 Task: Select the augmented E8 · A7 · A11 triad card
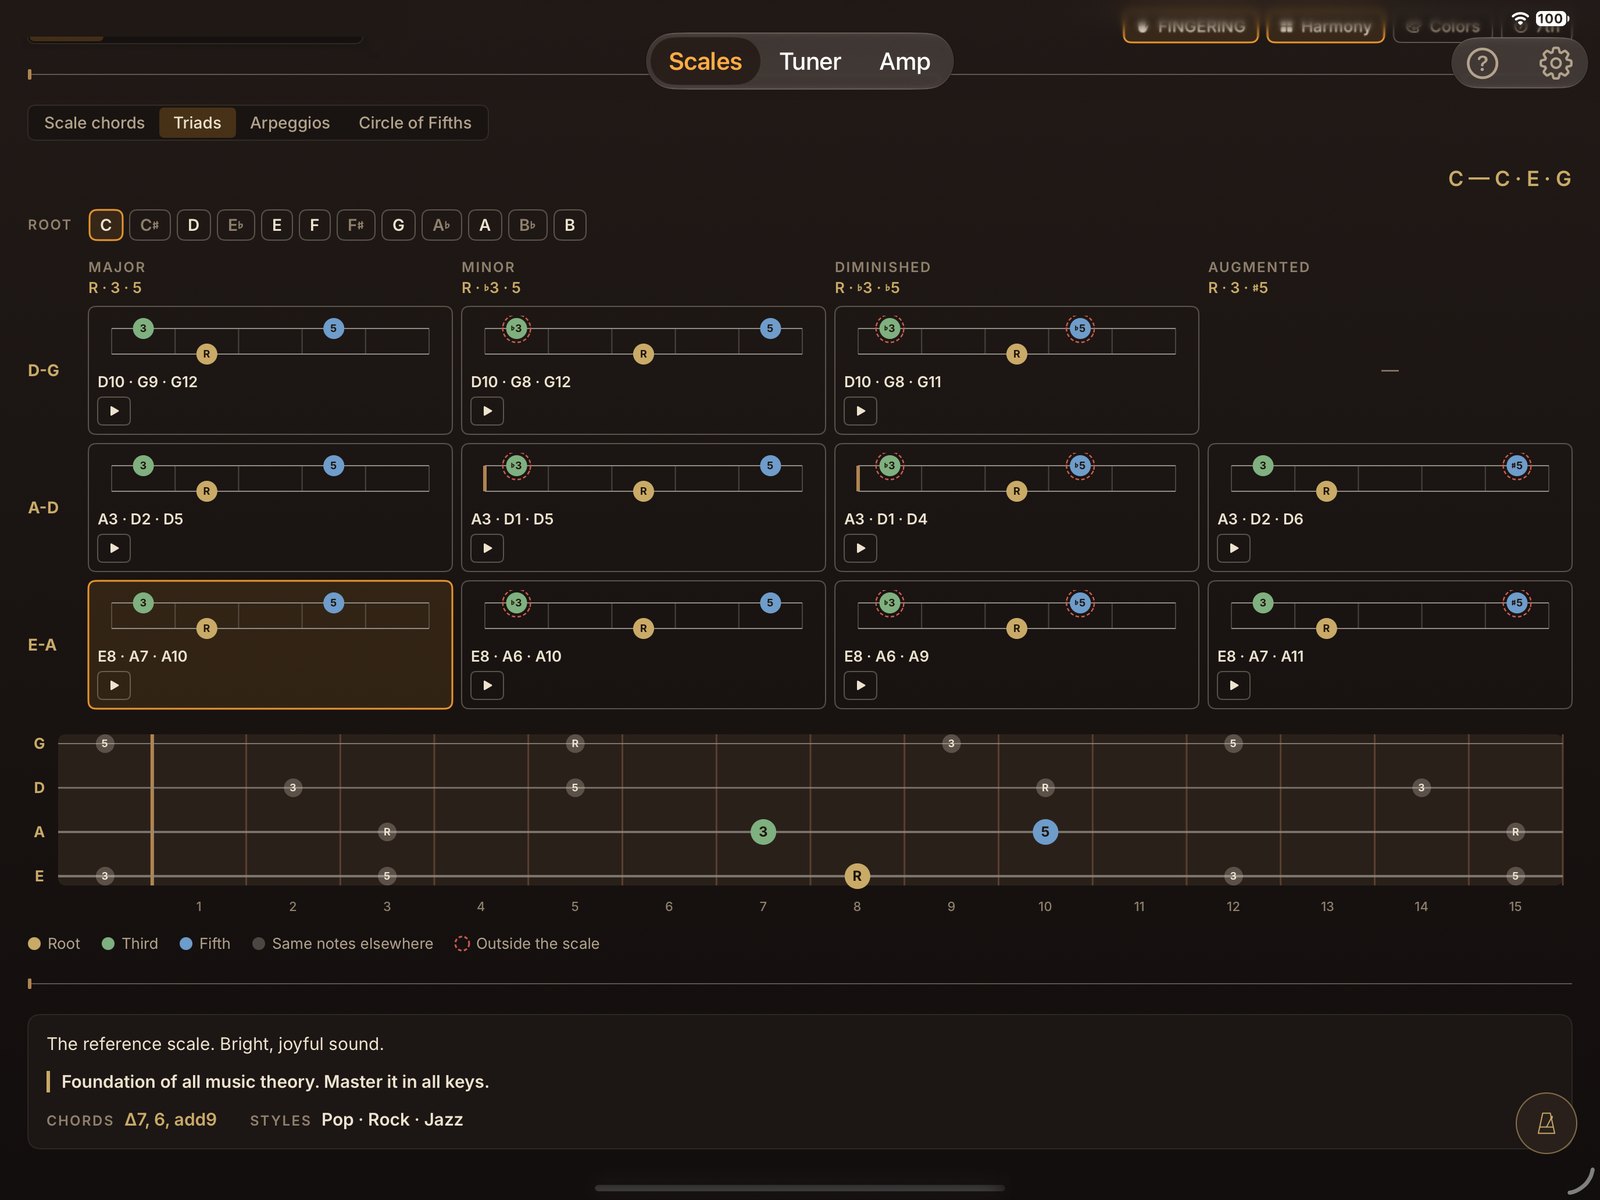pos(1390,645)
